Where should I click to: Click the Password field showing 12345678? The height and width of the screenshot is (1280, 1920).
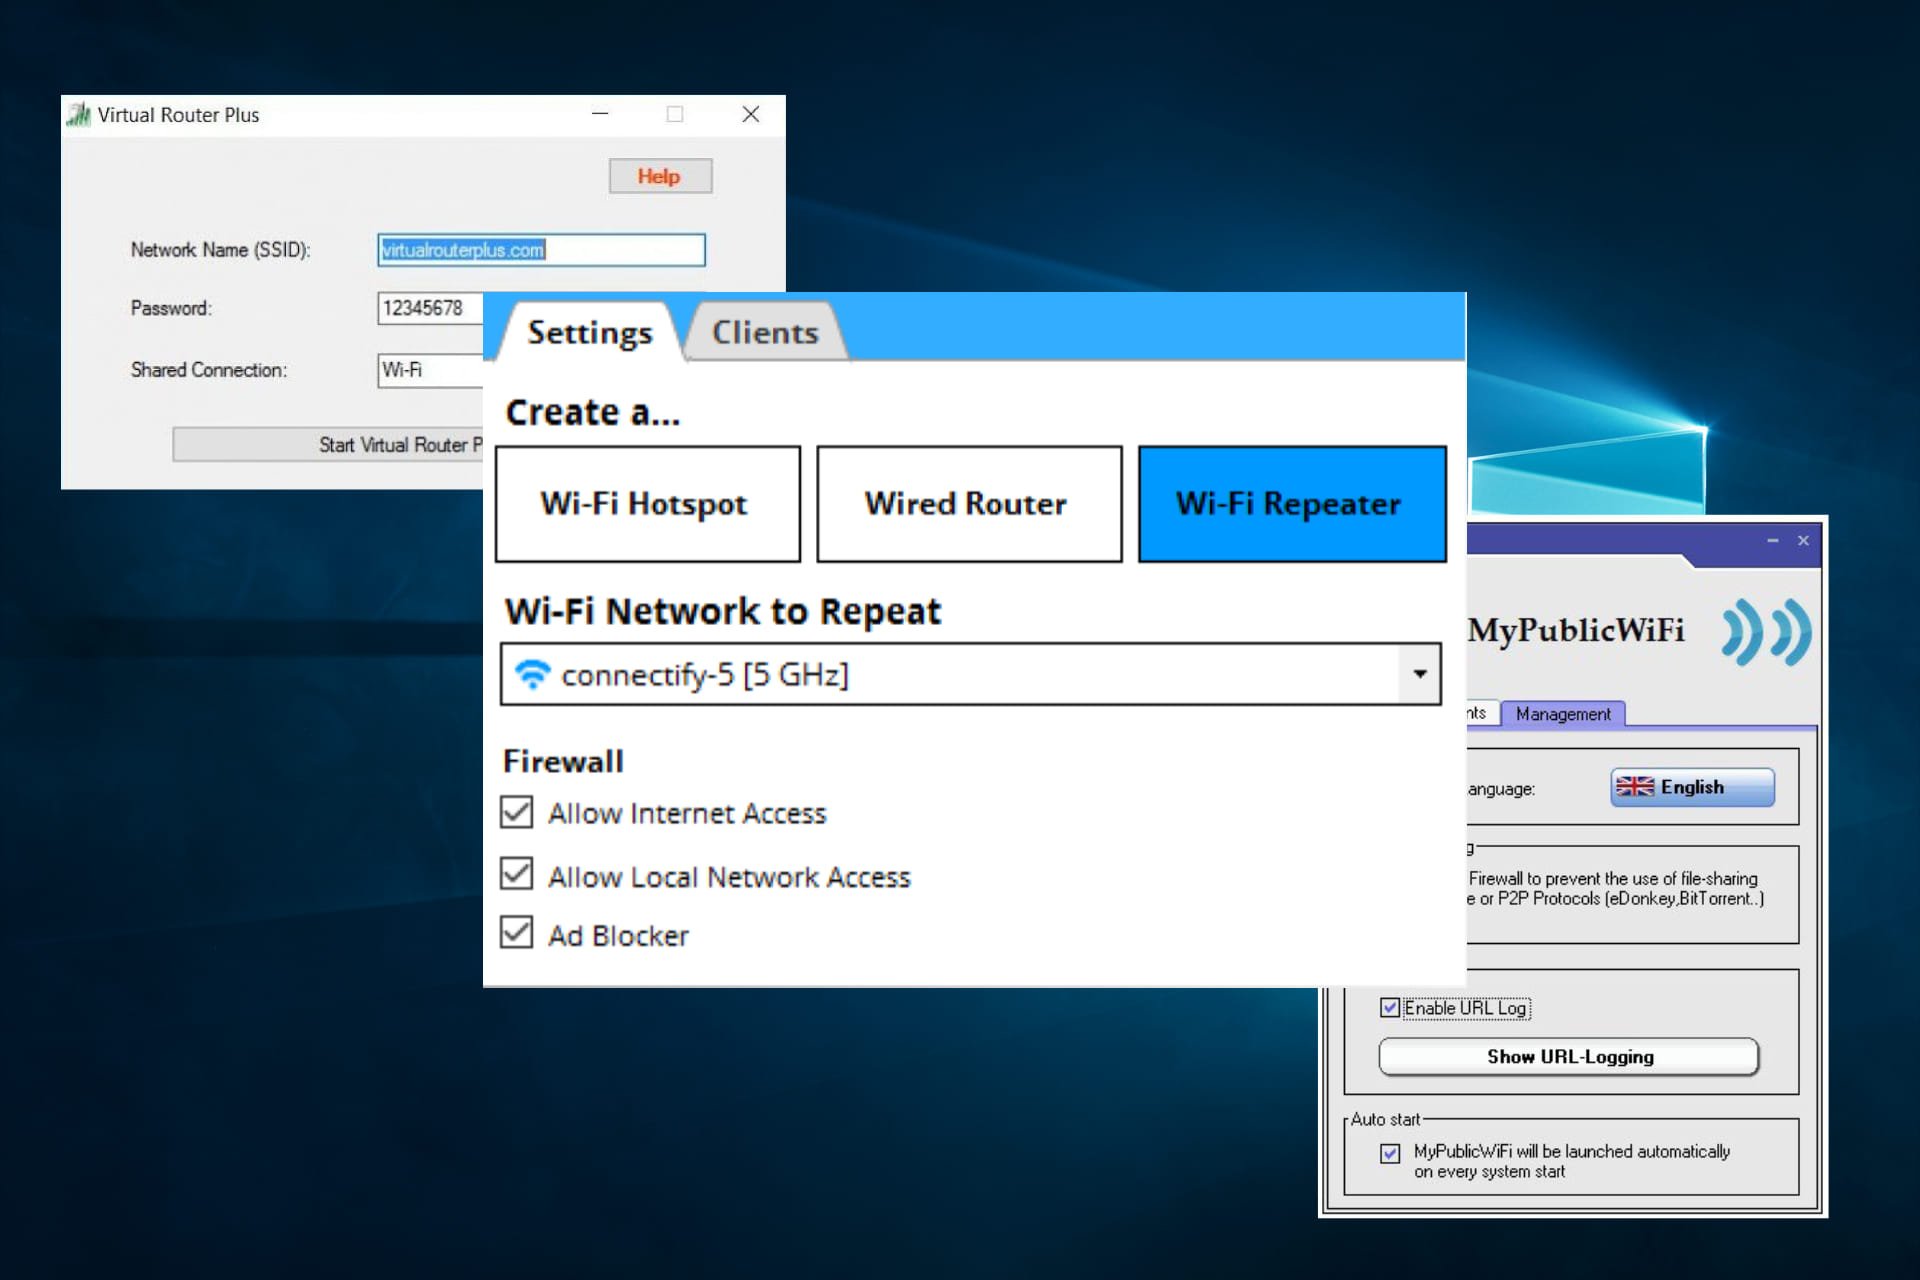[x=431, y=308]
